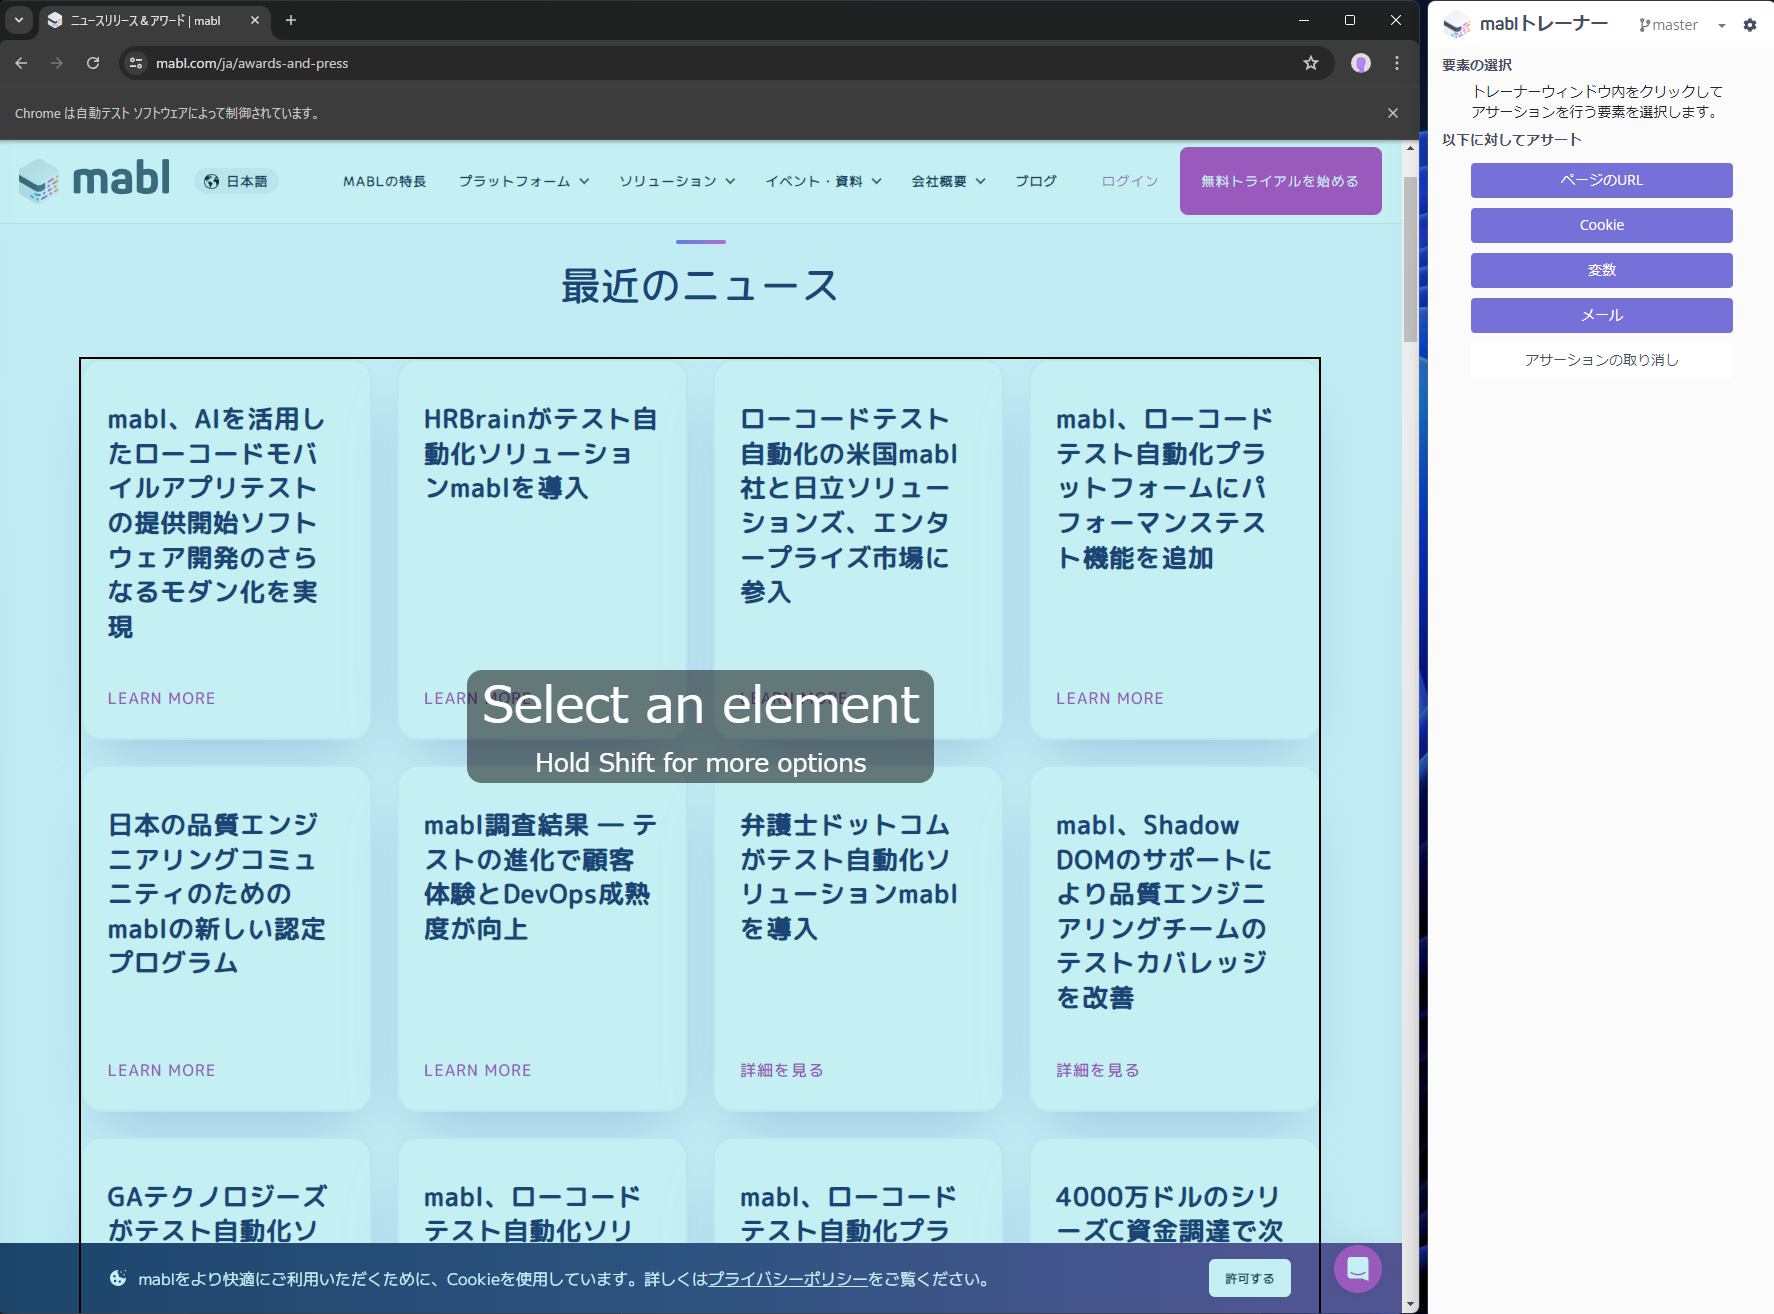This screenshot has height=1314, width=1774.
Task: Click the 最近のニュース heading
Action: 700,286
